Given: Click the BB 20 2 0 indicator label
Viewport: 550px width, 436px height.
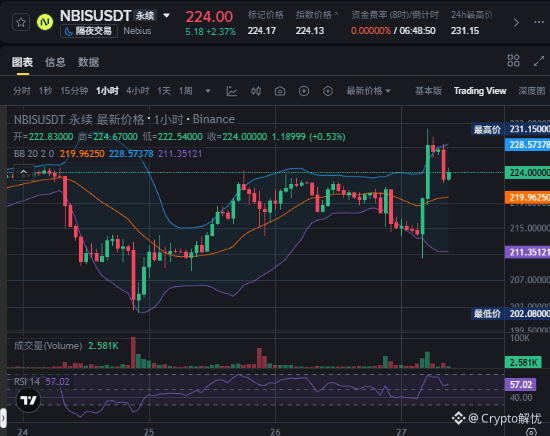Looking at the screenshot, I should point(34,154).
